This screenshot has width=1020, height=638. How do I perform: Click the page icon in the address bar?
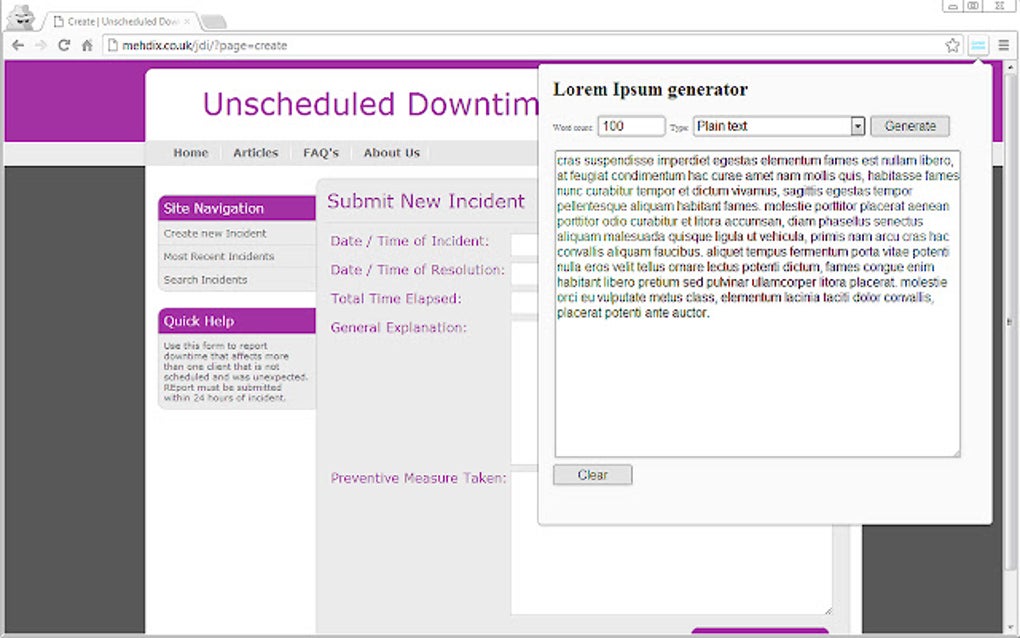tap(110, 45)
